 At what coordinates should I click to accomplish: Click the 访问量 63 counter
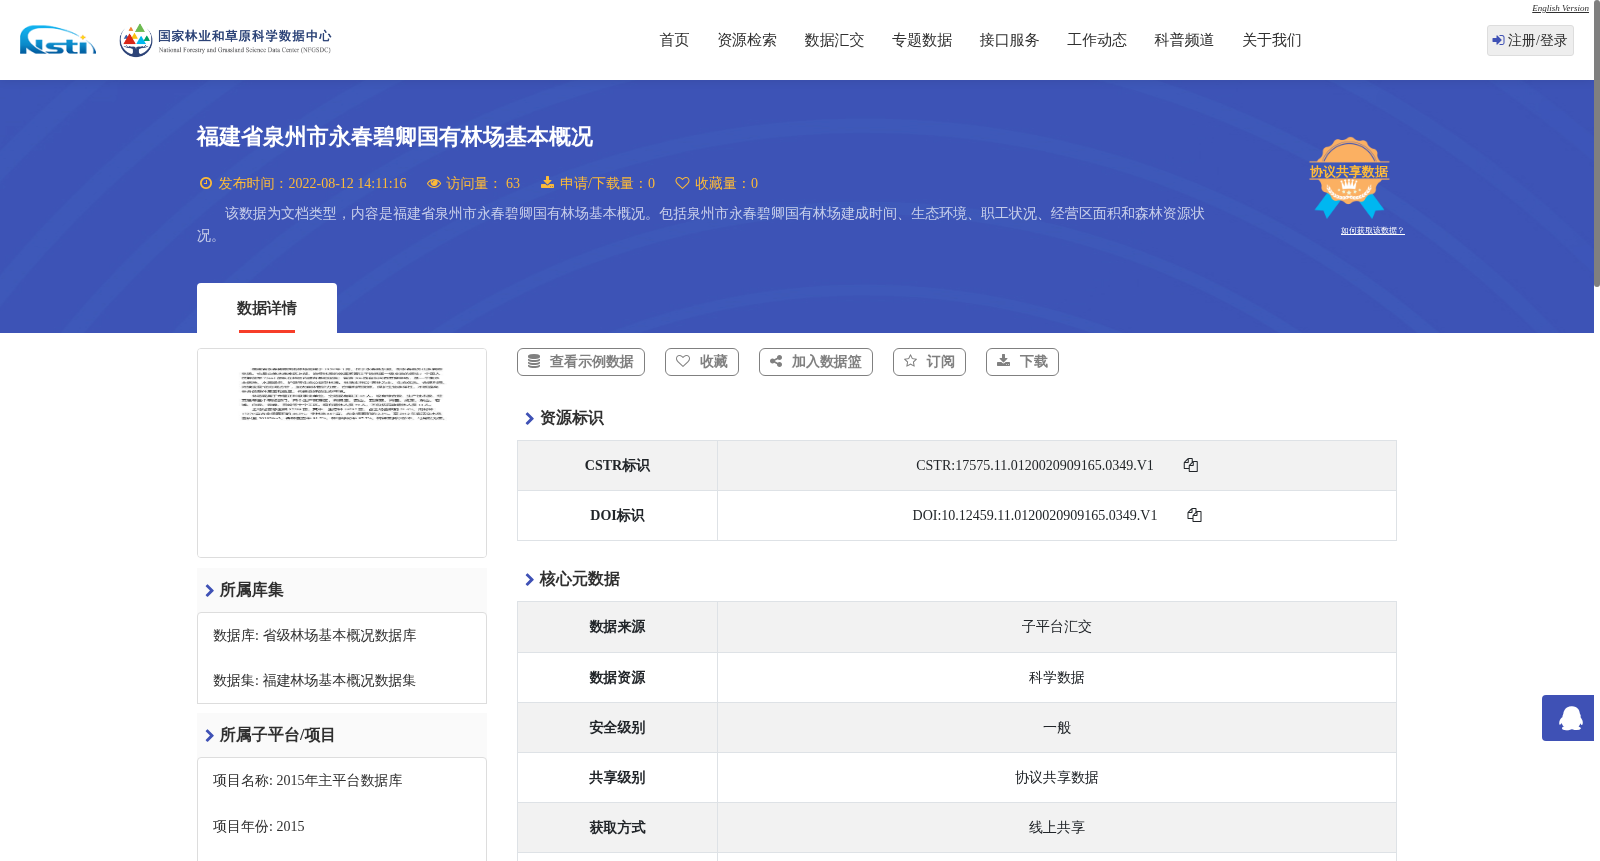tap(473, 184)
